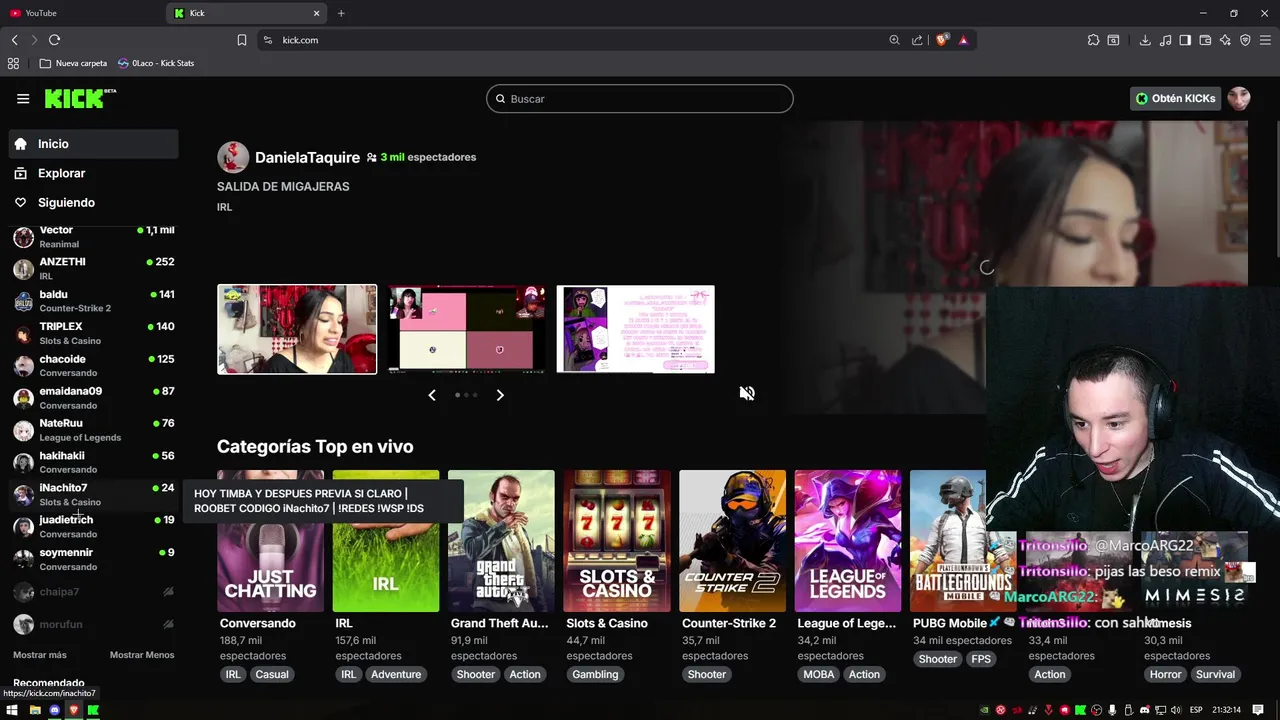Select the first featured stream thumbnail
The image size is (1280, 720).
297,329
